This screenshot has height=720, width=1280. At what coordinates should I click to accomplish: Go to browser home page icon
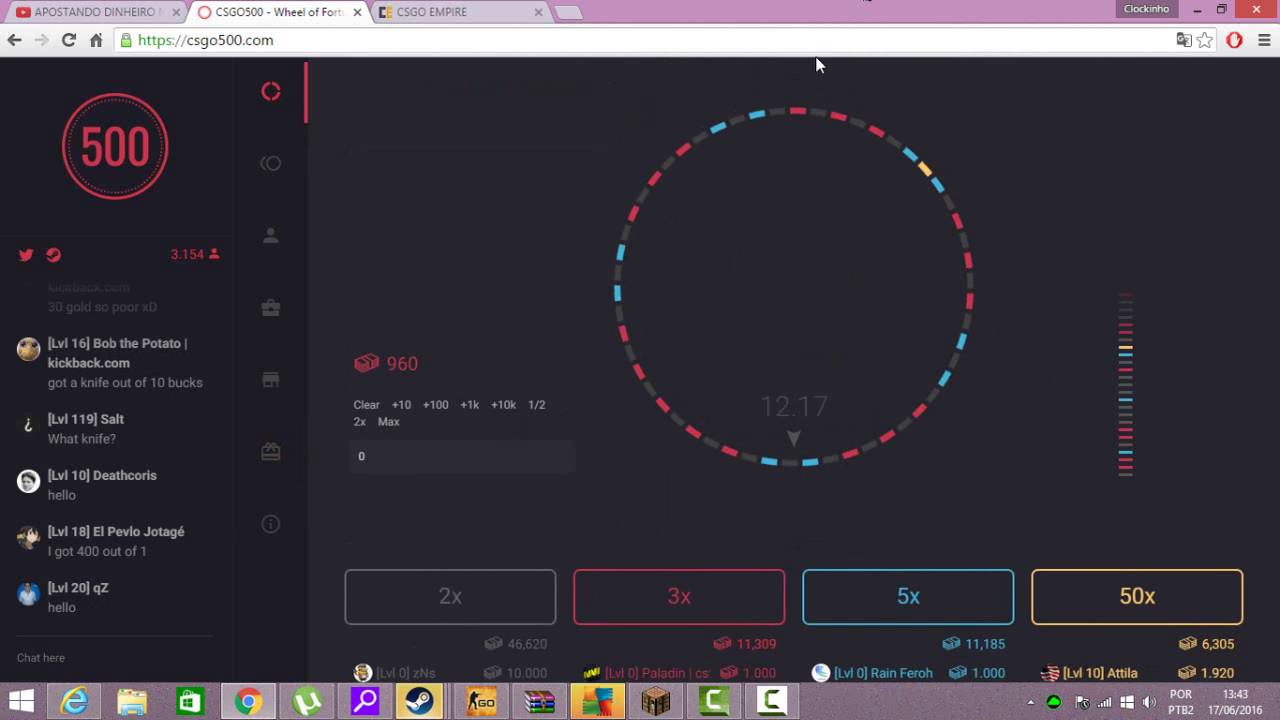[96, 40]
